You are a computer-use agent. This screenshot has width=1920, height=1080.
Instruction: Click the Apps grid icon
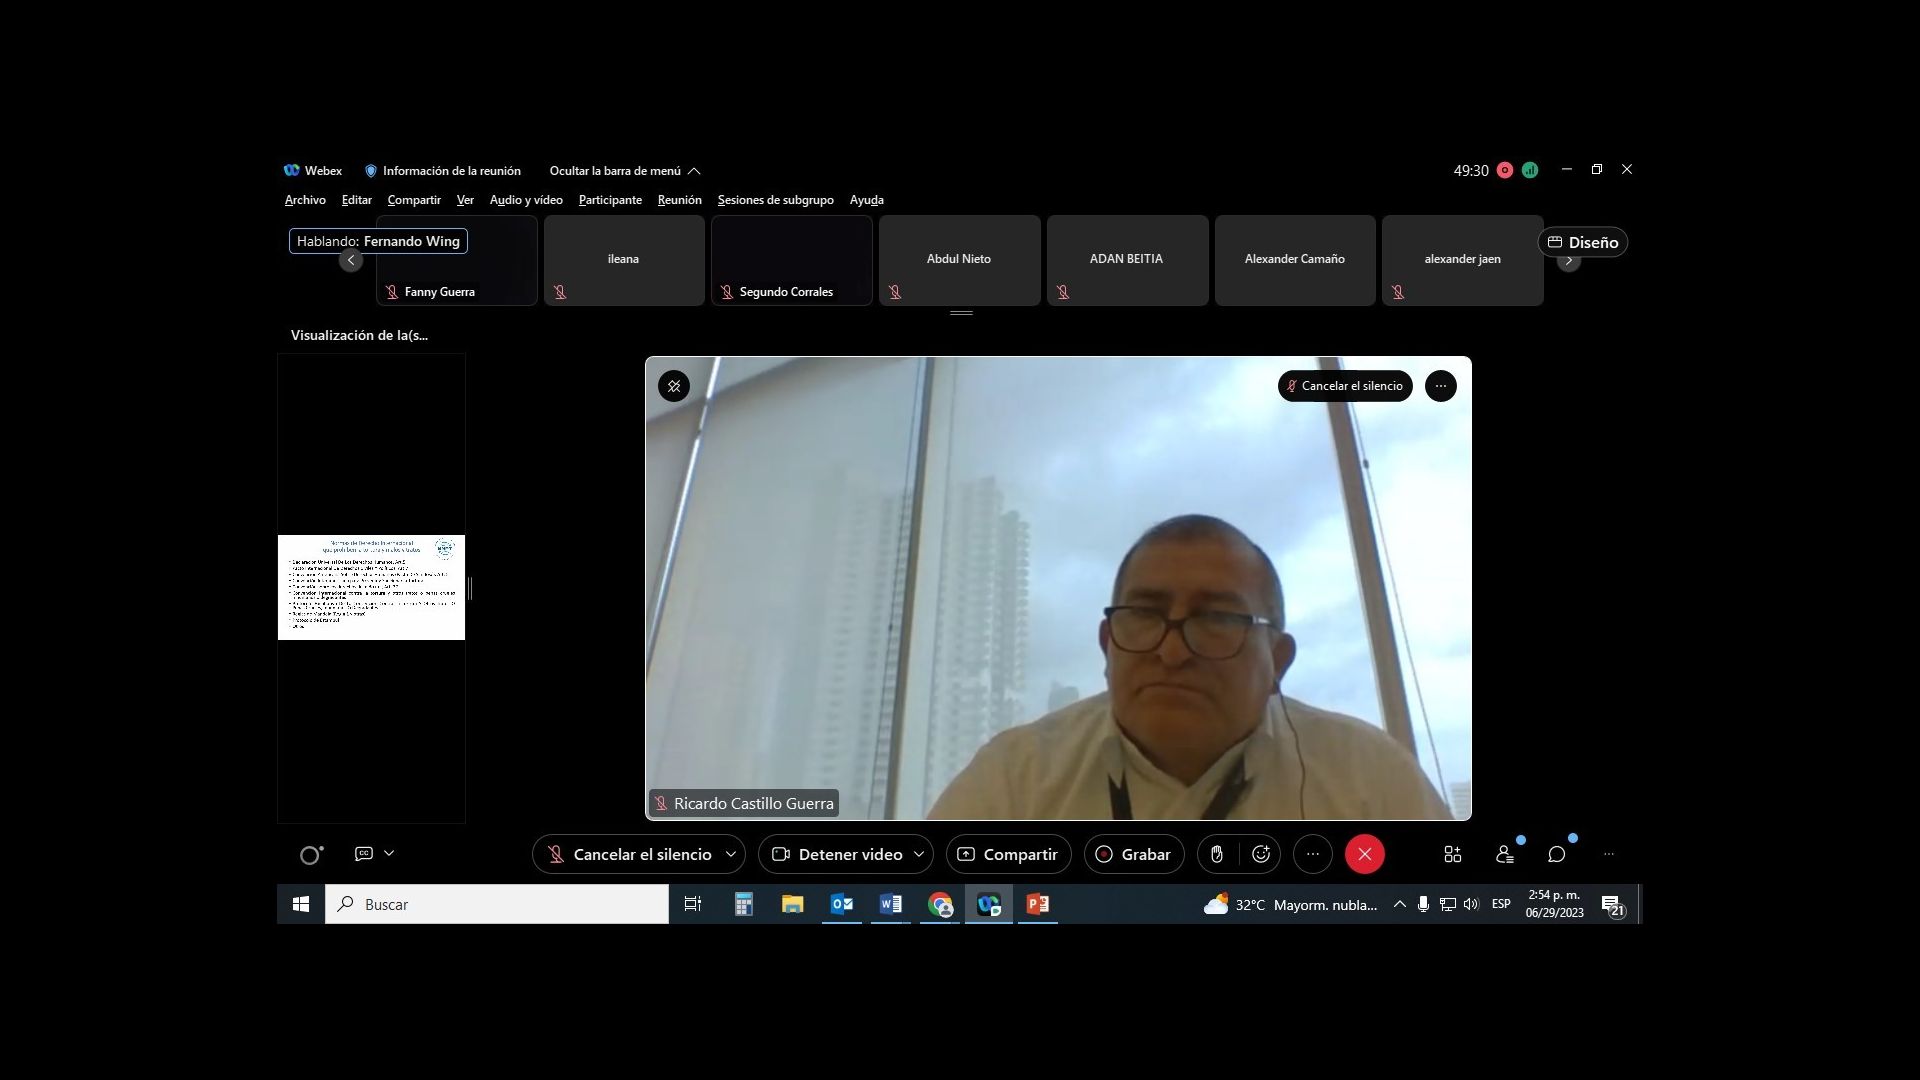1453,854
